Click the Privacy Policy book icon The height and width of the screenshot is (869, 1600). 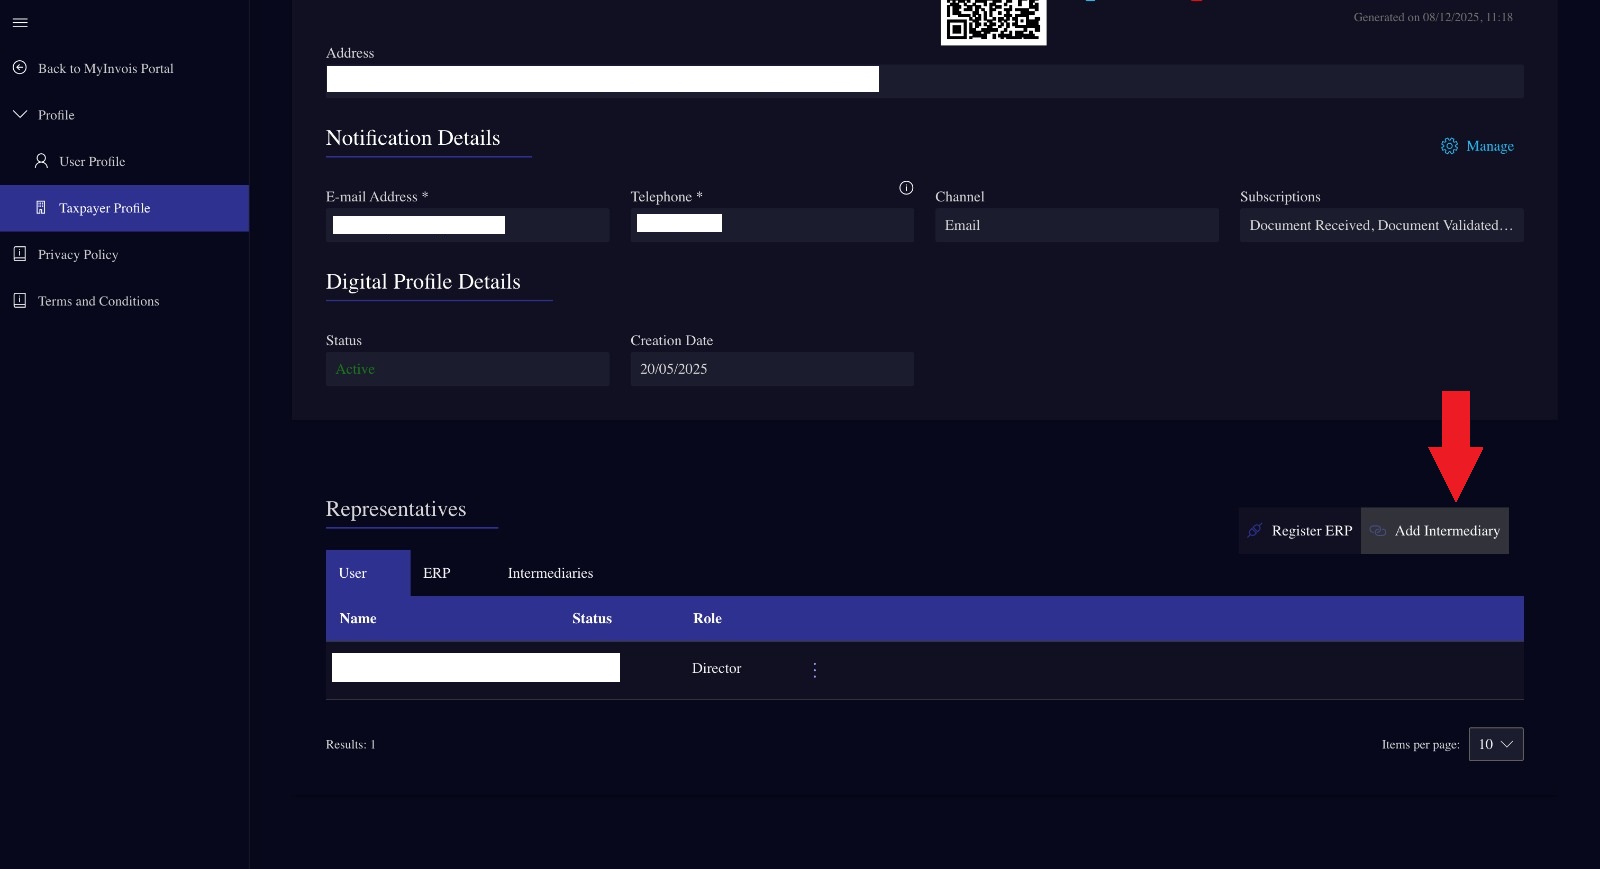pyautogui.click(x=20, y=254)
